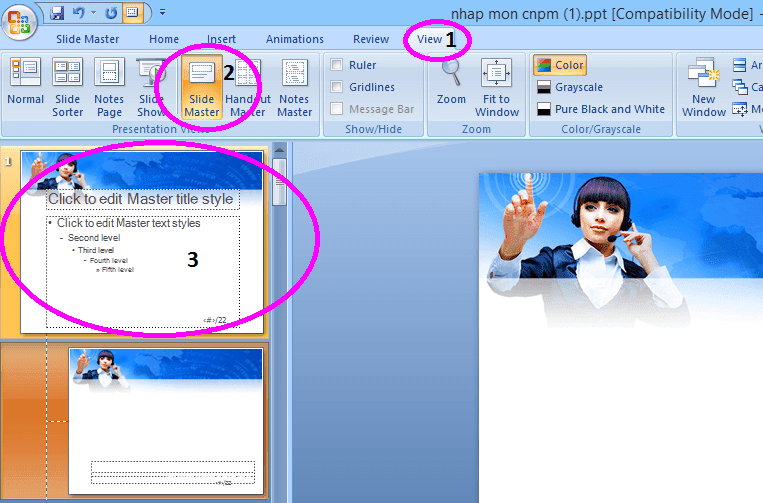Image resolution: width=763 pixels, height=503 pixels.
Task: Enable the Ruler checkbox
Action: 336,65
